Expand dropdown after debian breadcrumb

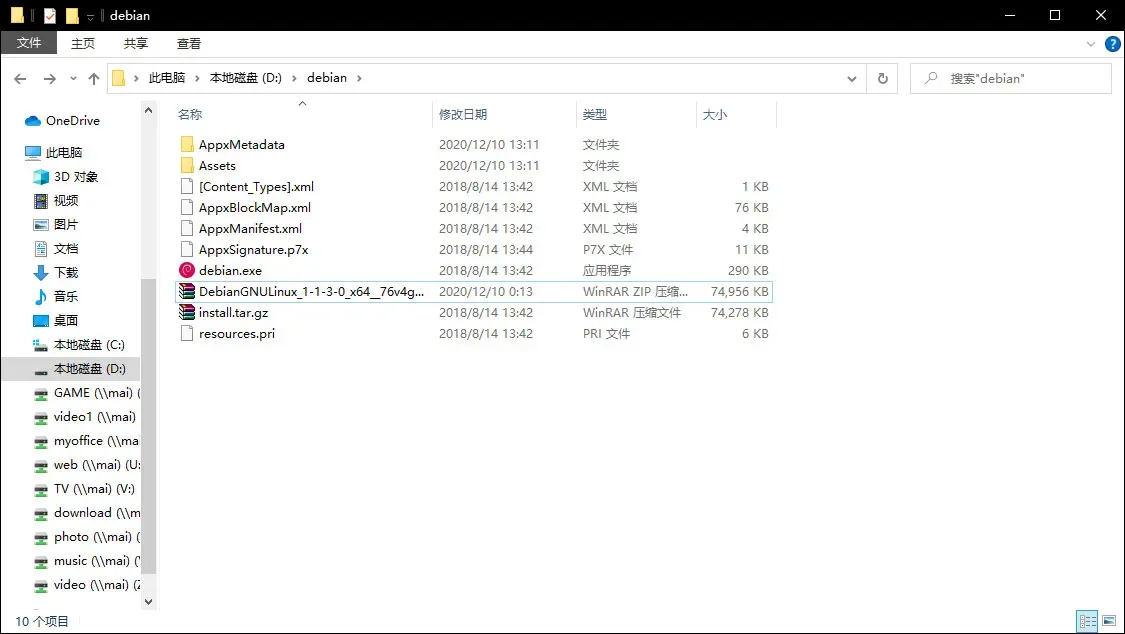click(x=359, y=77)
